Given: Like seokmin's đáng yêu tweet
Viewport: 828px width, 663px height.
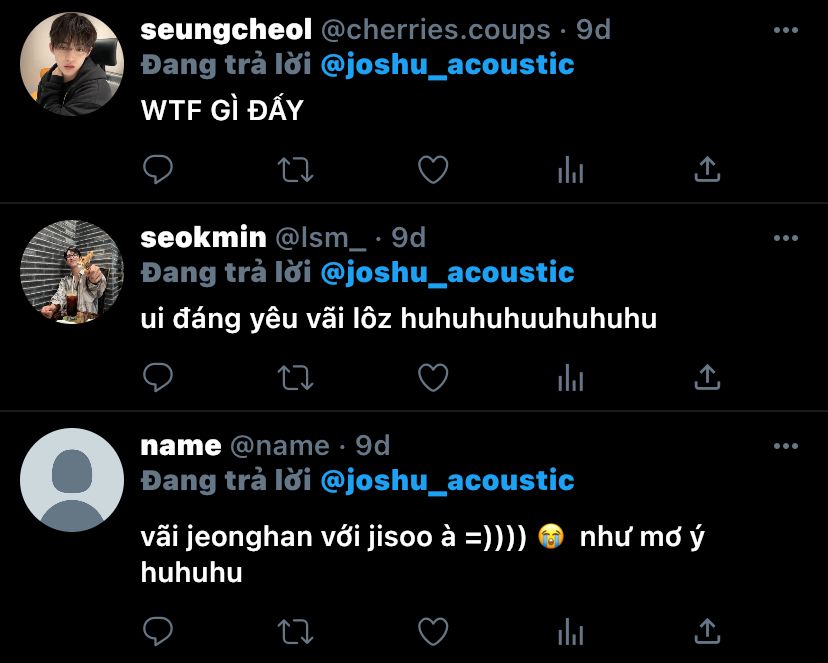Looking at the screenshot, I should pyautogui.click(x=433, y=377).
